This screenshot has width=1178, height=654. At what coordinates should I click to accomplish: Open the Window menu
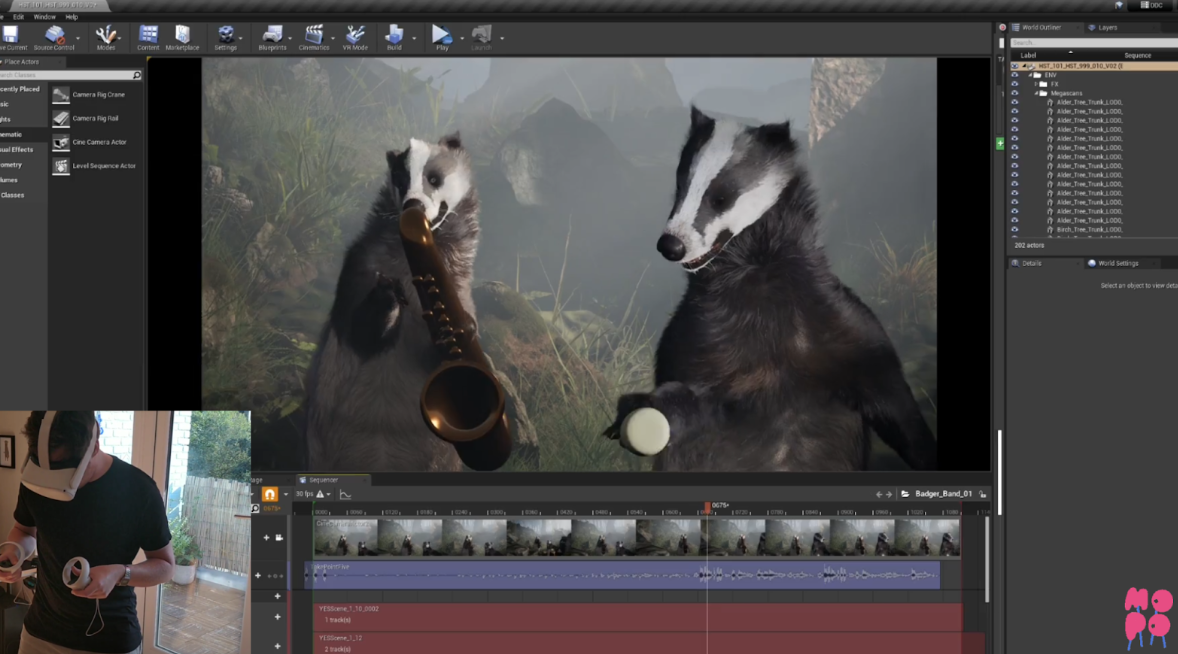pyautogui.click(x=45, y=17)
